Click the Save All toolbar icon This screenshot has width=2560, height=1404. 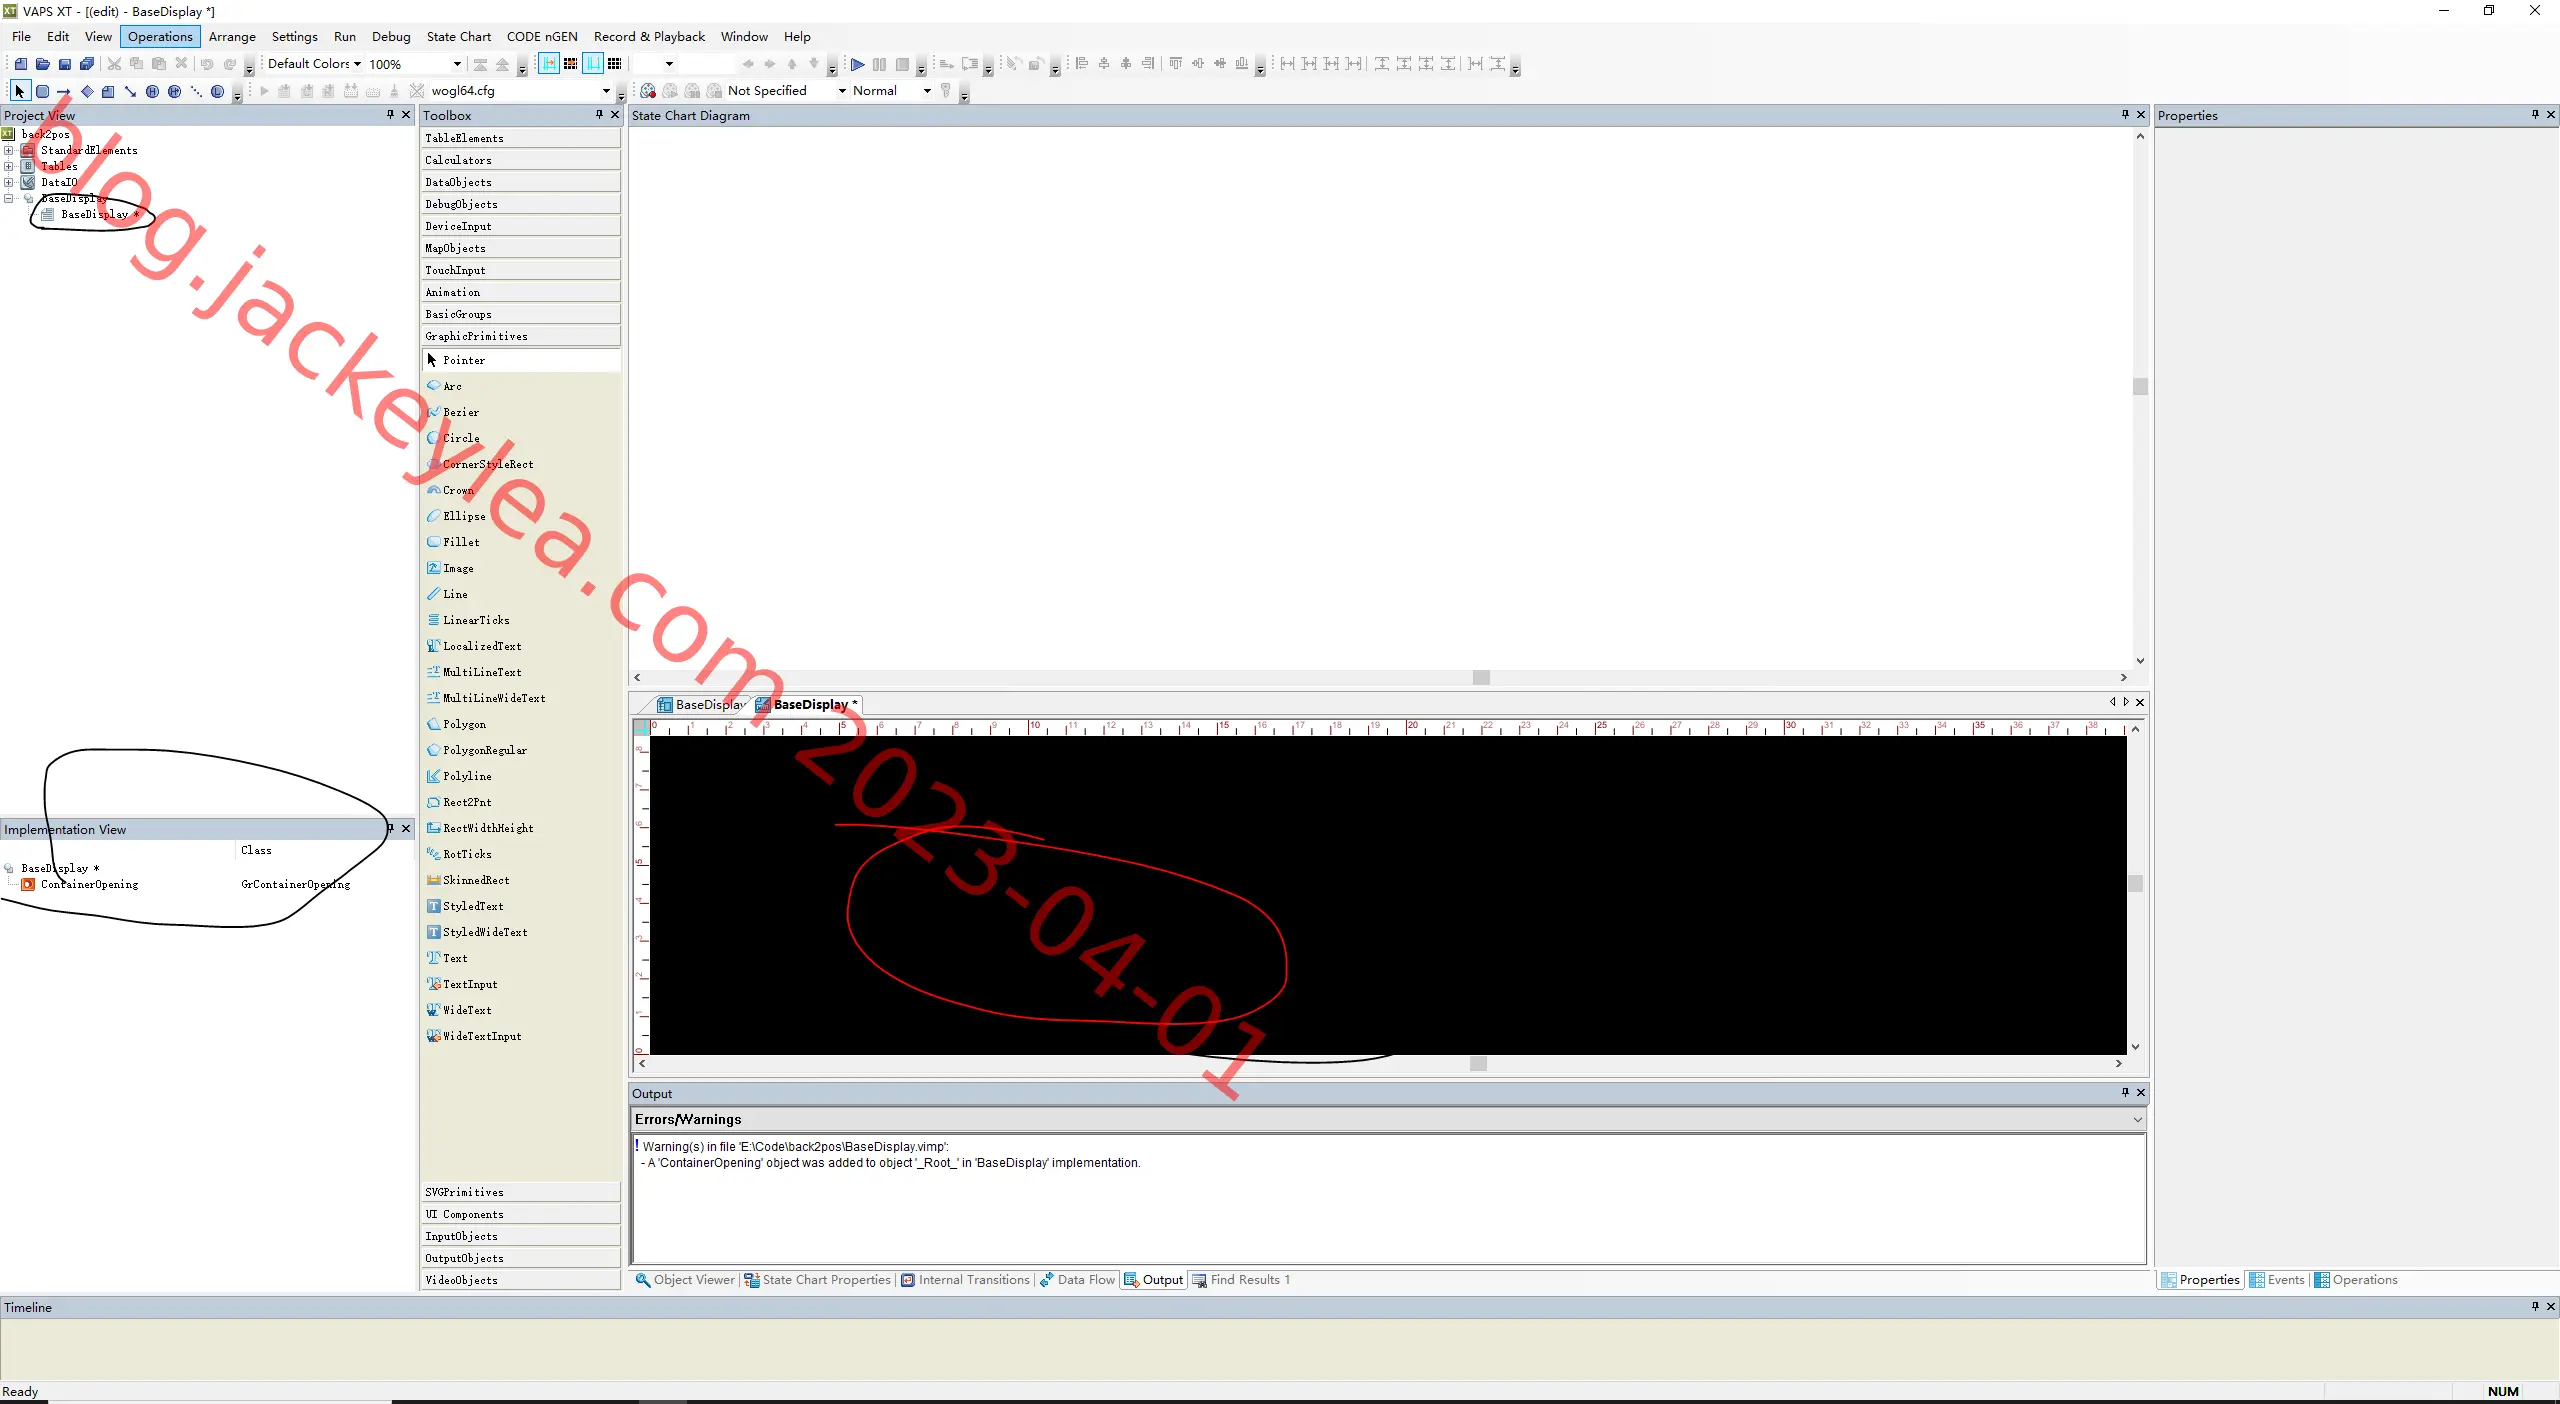click(x=87, y=64)
